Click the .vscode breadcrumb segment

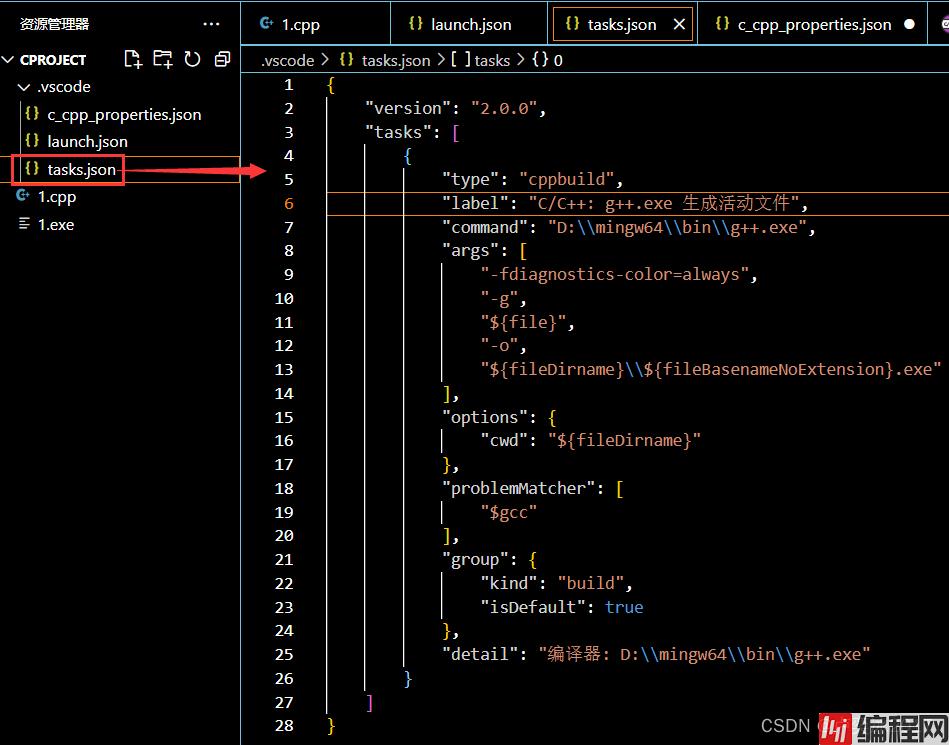tap(288, 60)
